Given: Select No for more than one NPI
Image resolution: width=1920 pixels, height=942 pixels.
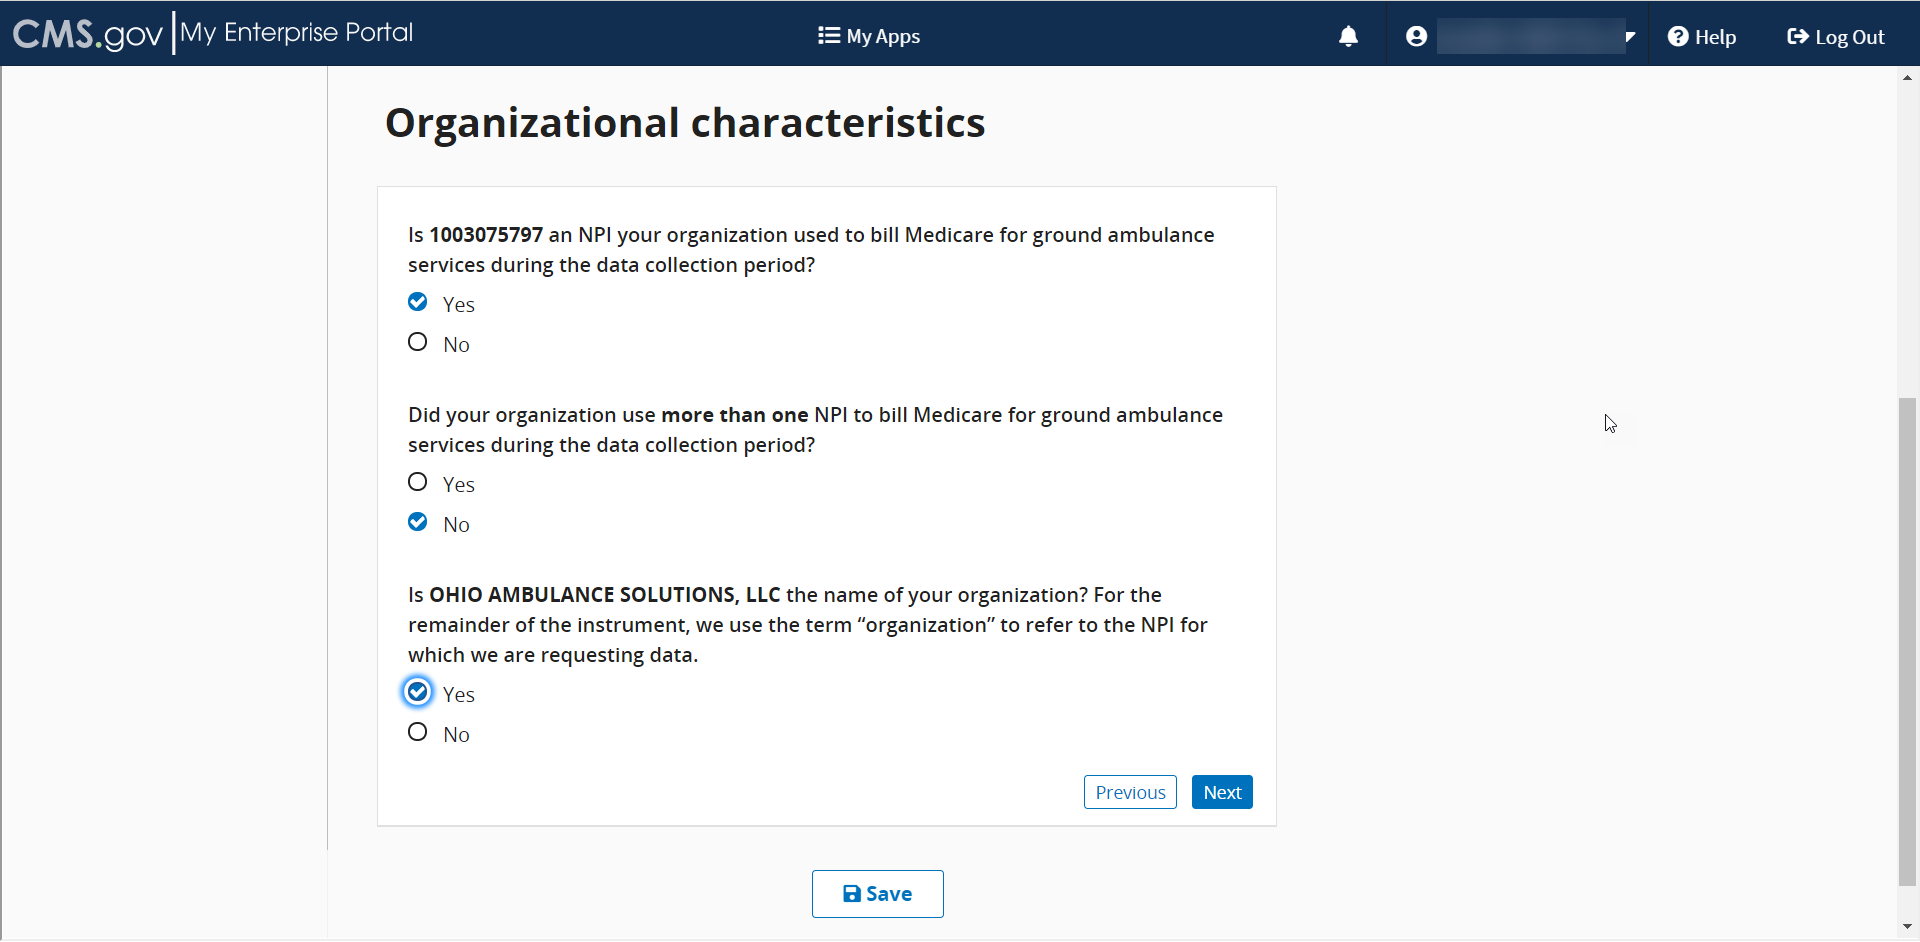Looking at the screenshot, I should (x=418, y=523).
